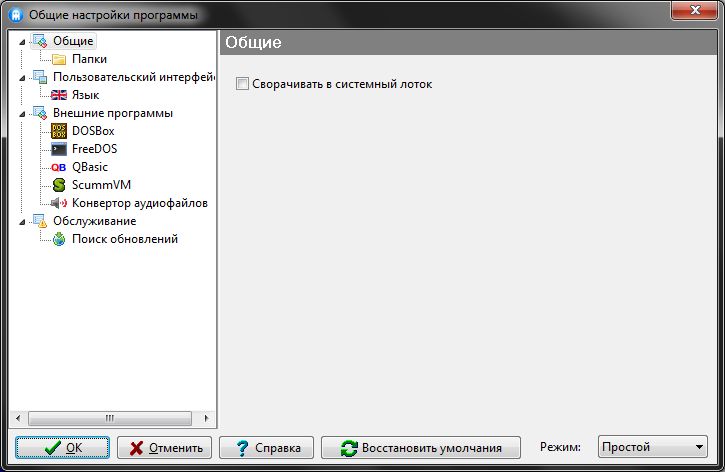This screenshot has width=725, height=472.
Task: Open the ScummVM settings entry
Action: pos(101,185)
